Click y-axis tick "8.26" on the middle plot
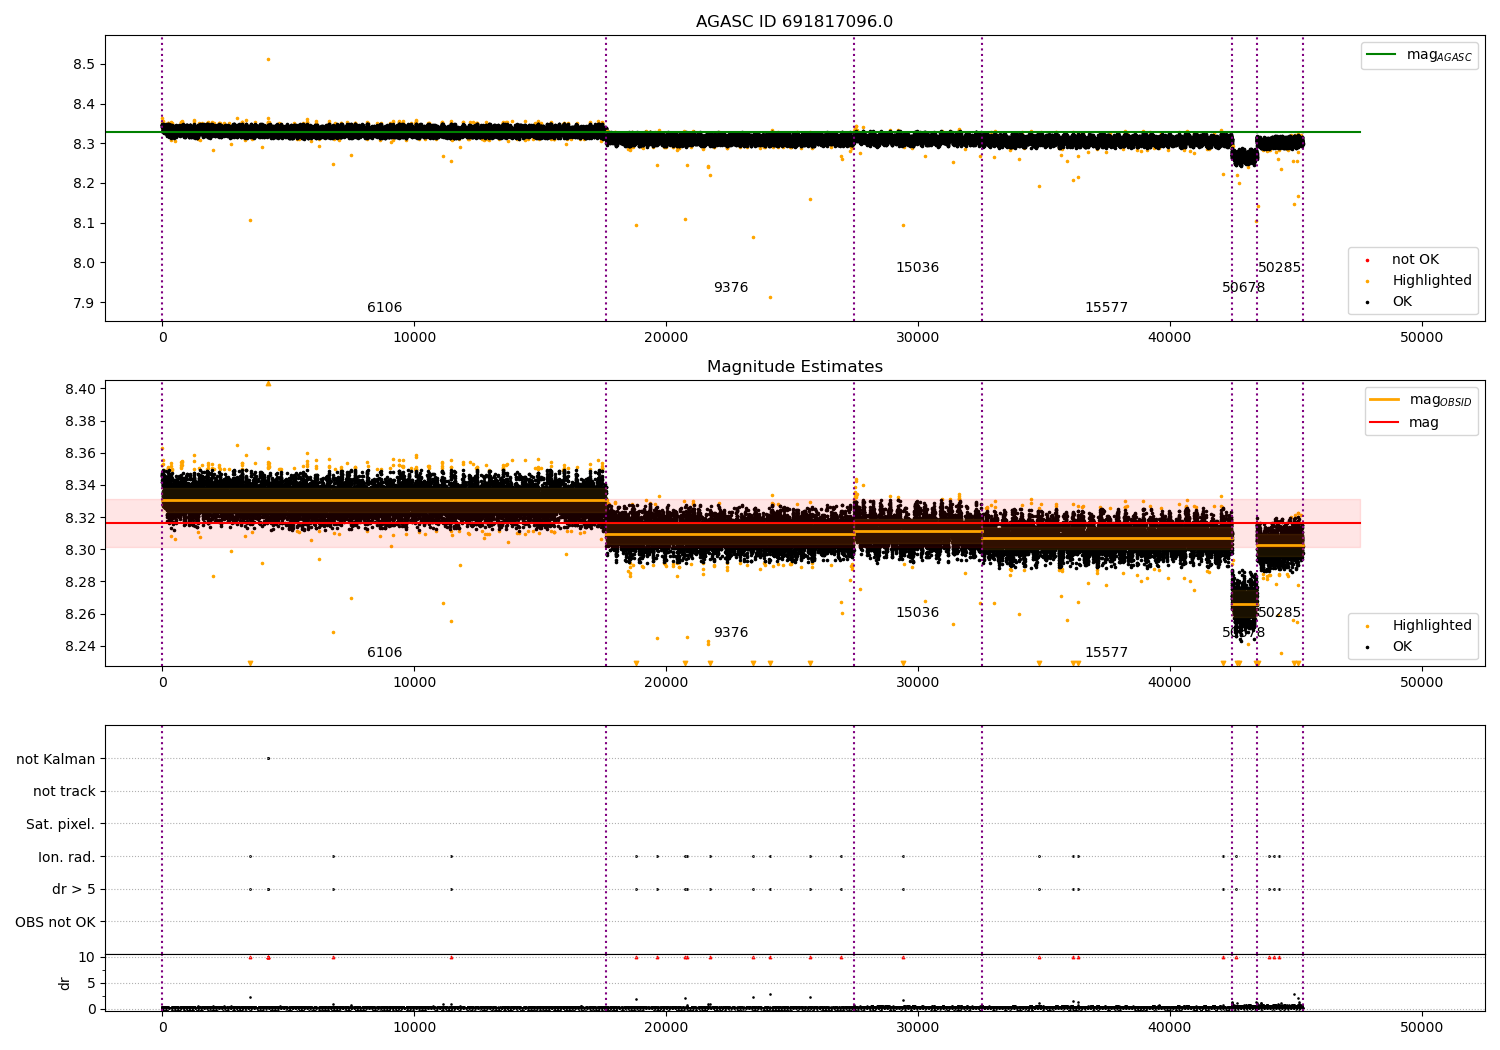 point(79,614)
